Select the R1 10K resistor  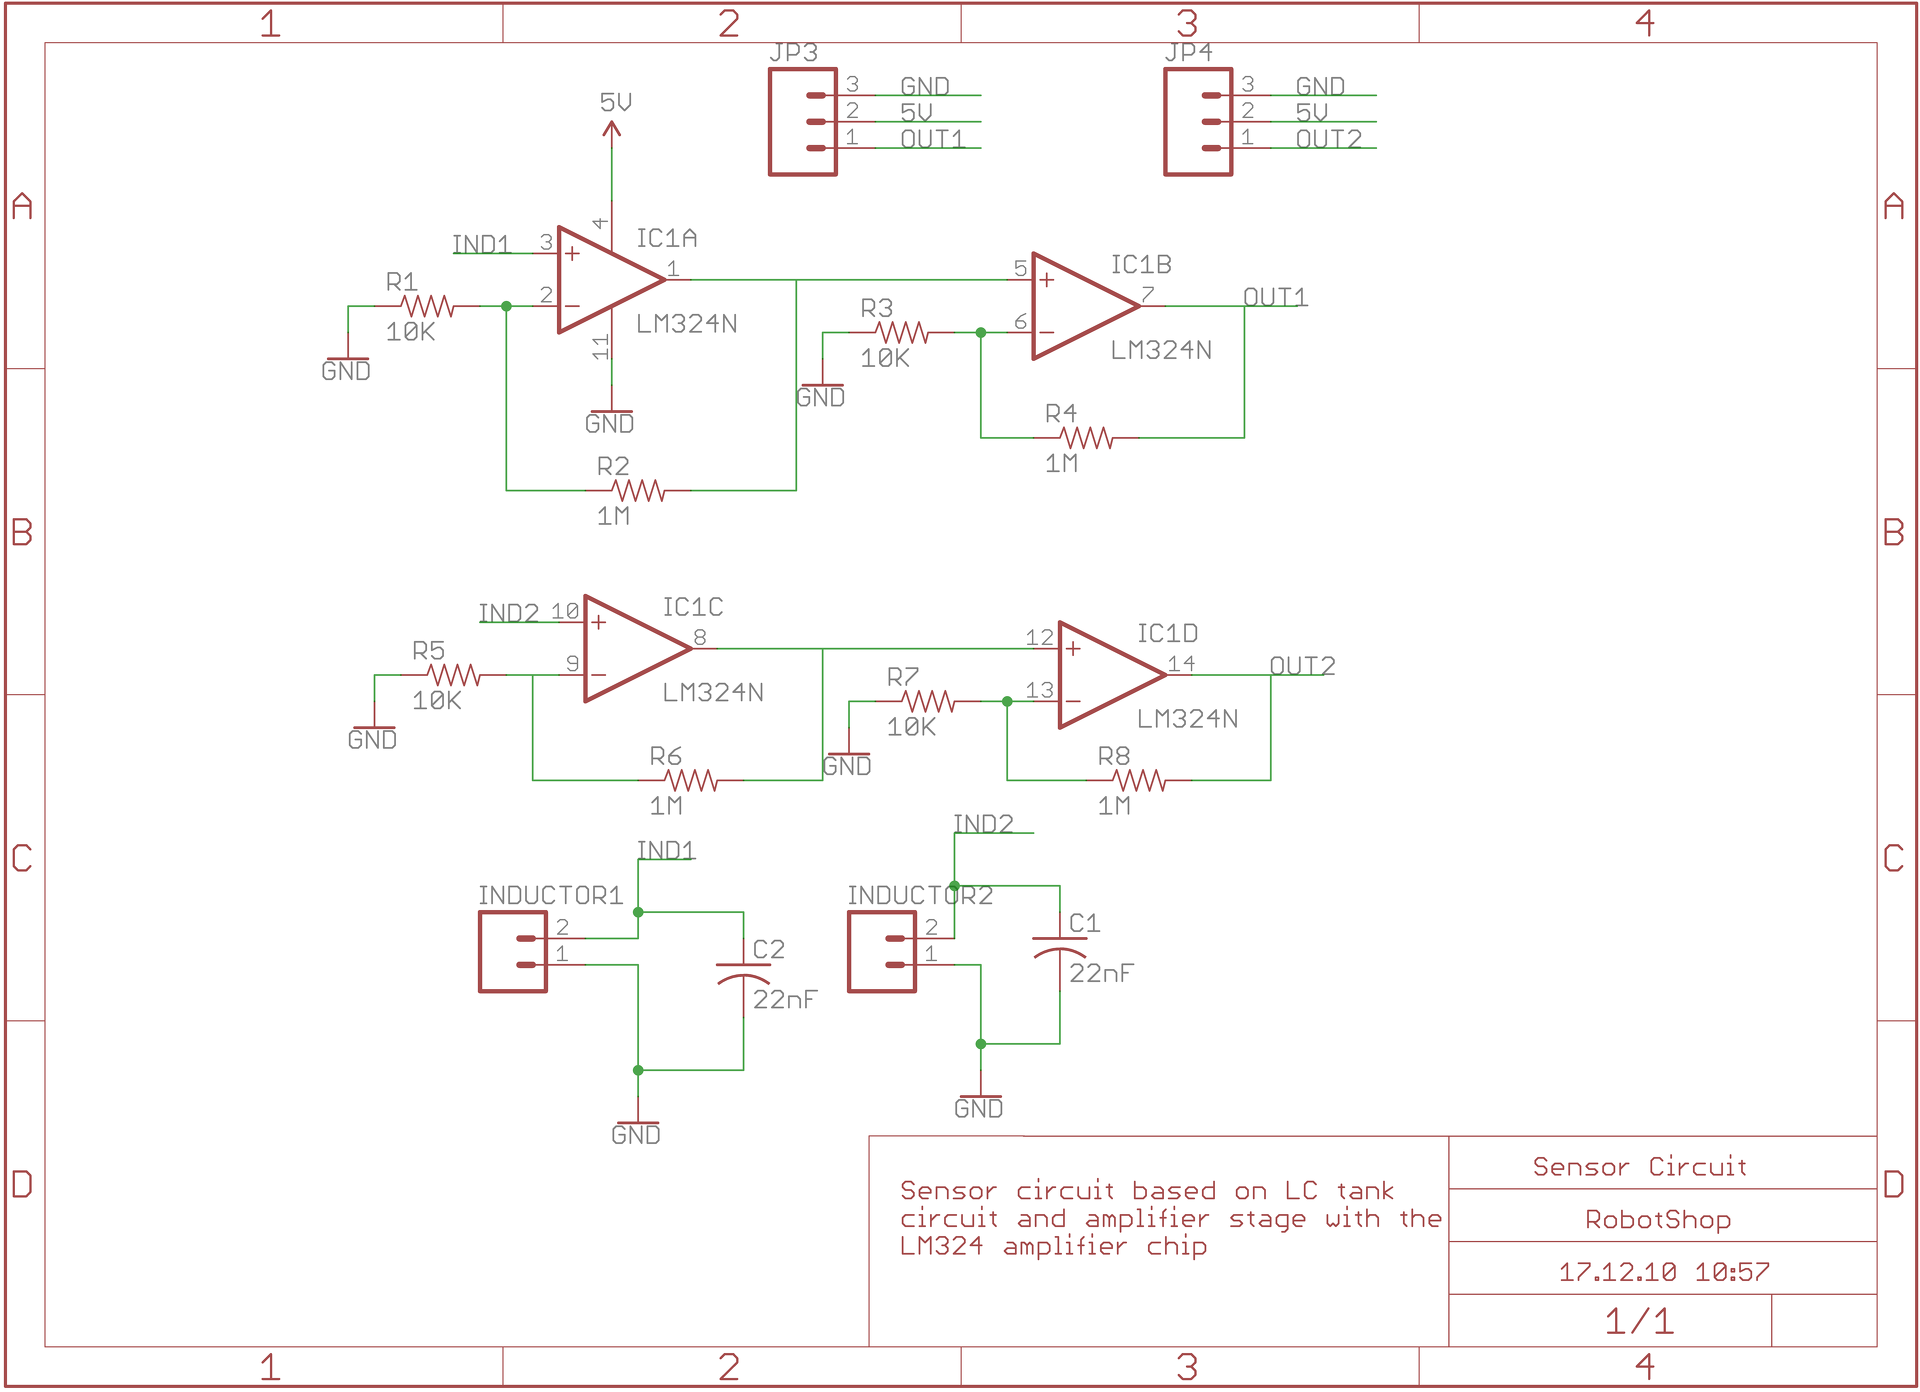click(427, 306)
